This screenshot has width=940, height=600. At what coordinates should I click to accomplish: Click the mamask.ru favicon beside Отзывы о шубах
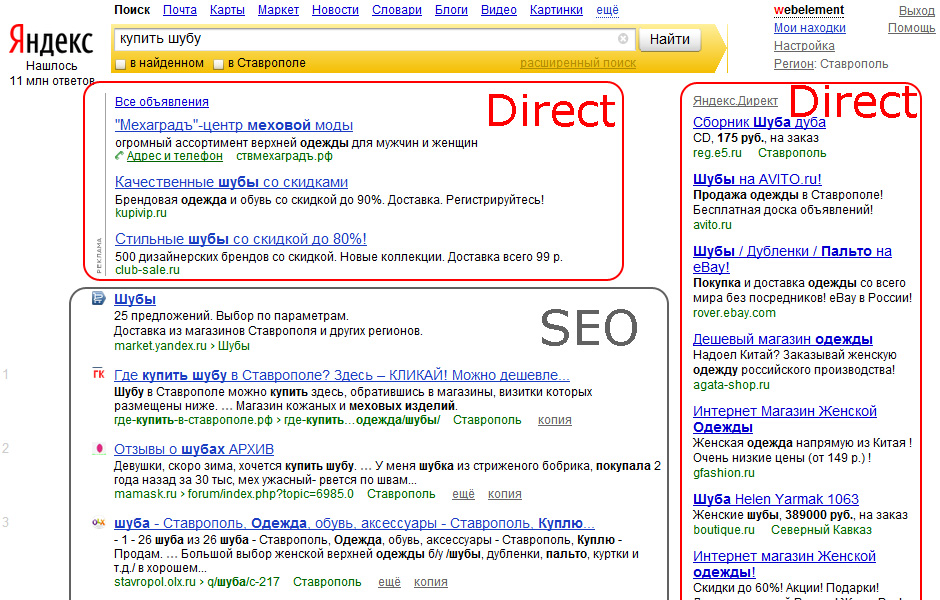coord(99,448)
